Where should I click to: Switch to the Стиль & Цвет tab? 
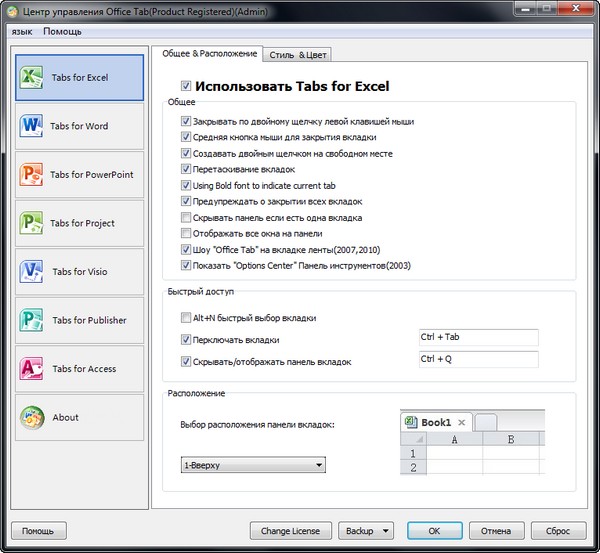tap(297, 55)
